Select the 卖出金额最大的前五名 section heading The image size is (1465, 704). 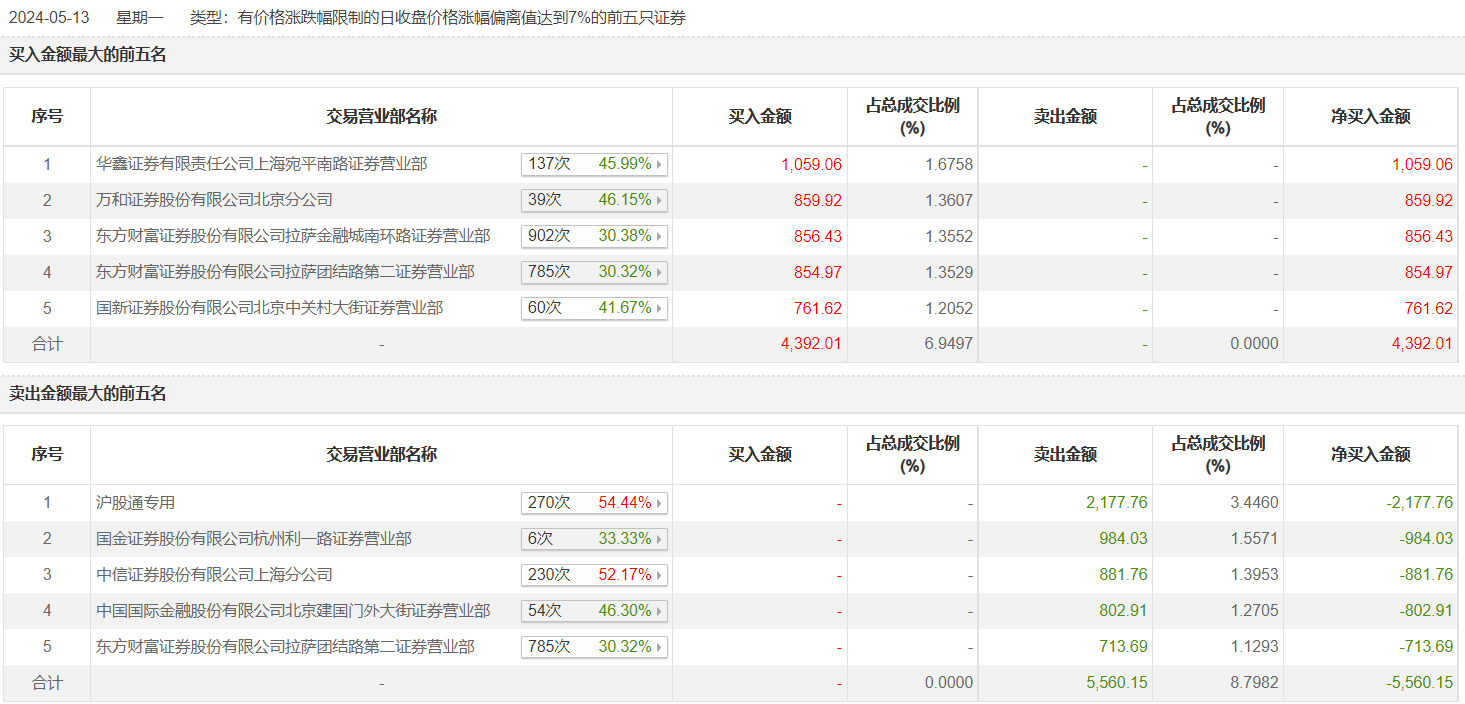(x=88, y=394)
